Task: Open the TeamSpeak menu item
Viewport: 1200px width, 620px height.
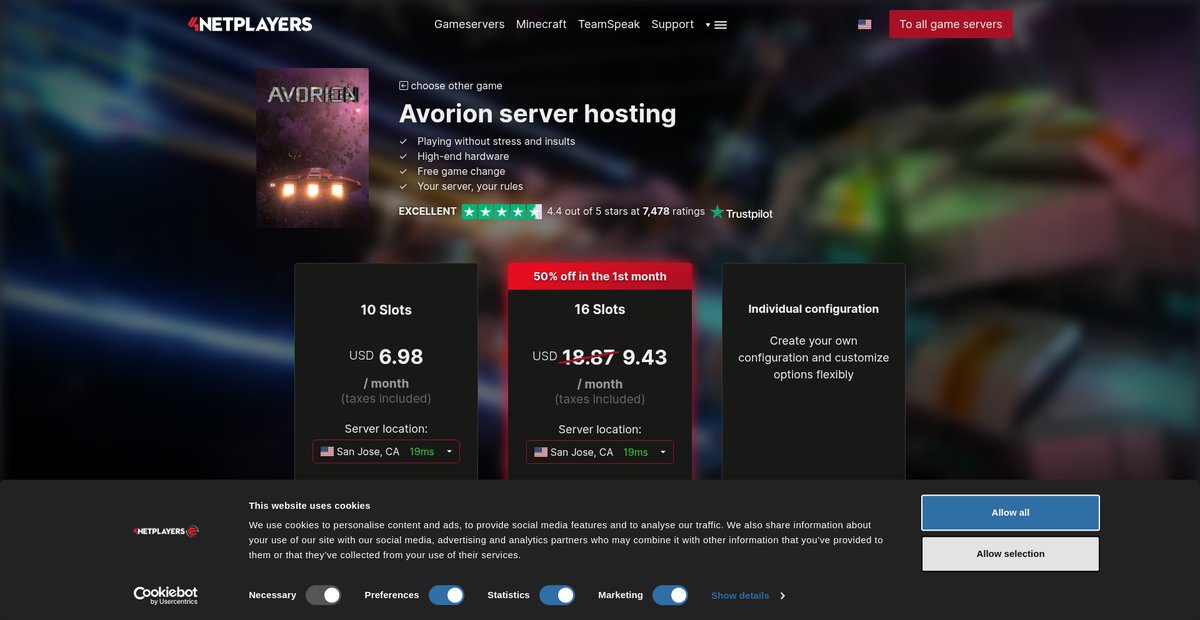Action: point(609,24)
